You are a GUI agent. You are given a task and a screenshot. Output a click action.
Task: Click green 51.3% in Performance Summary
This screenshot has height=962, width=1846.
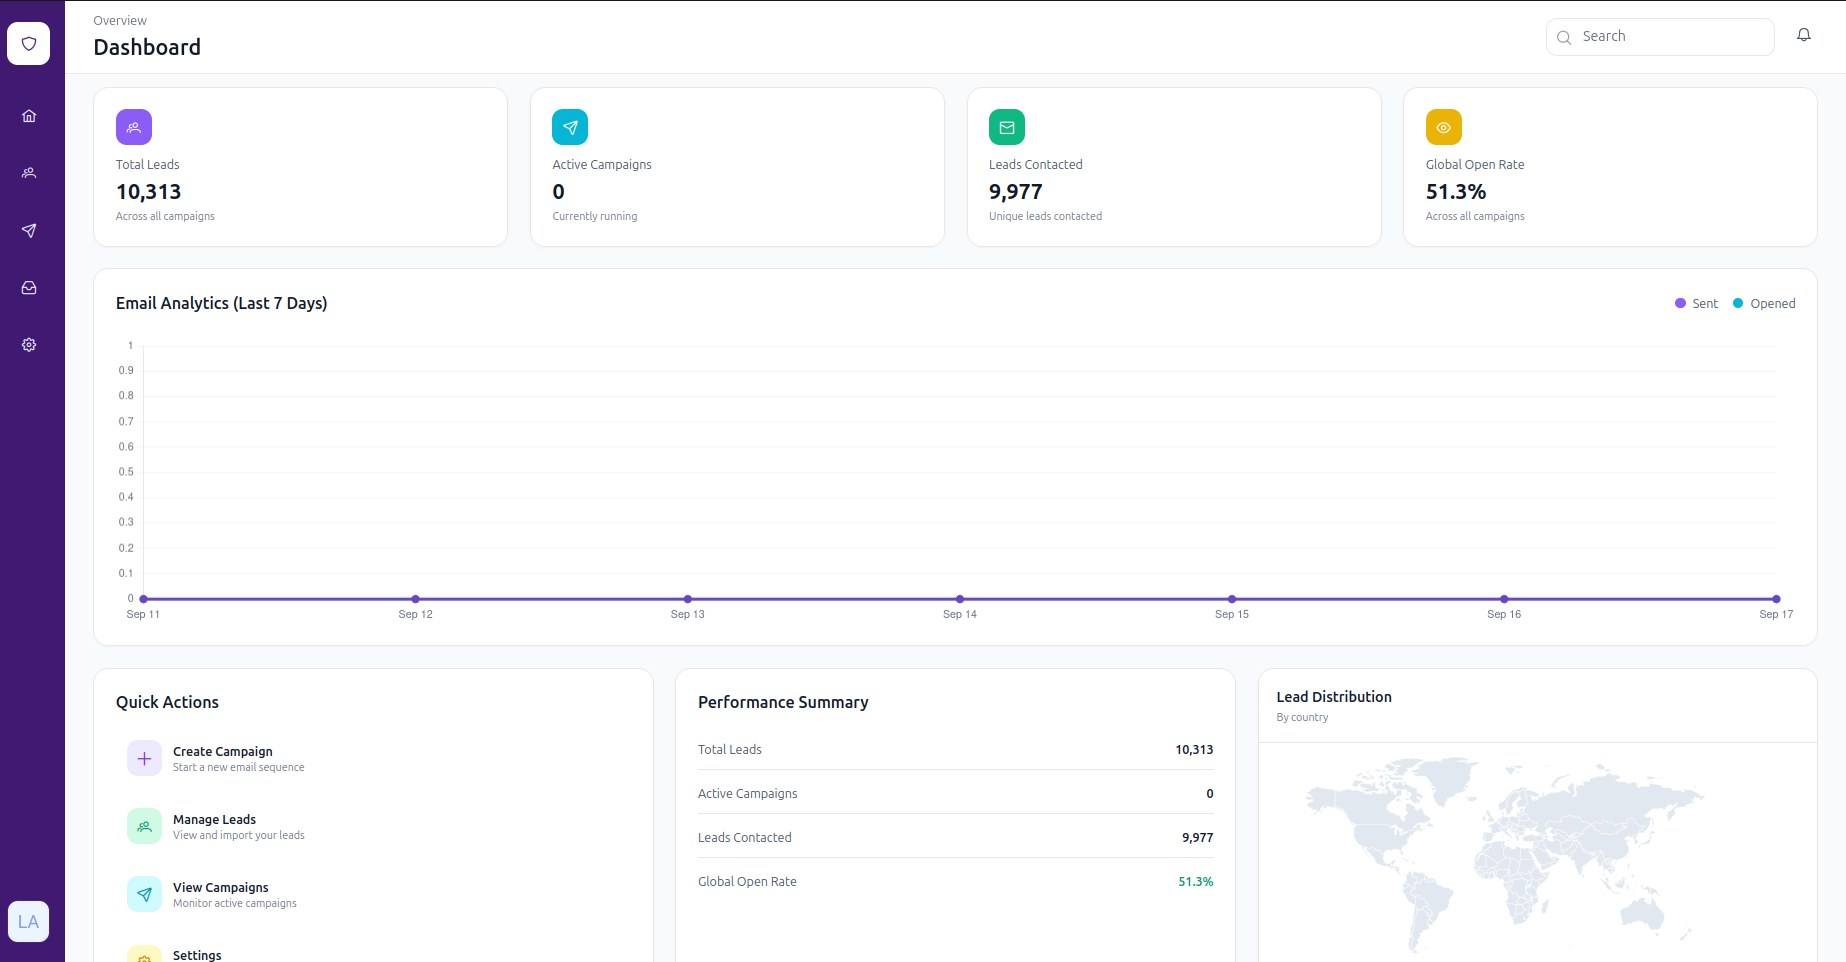[1196, 882]
